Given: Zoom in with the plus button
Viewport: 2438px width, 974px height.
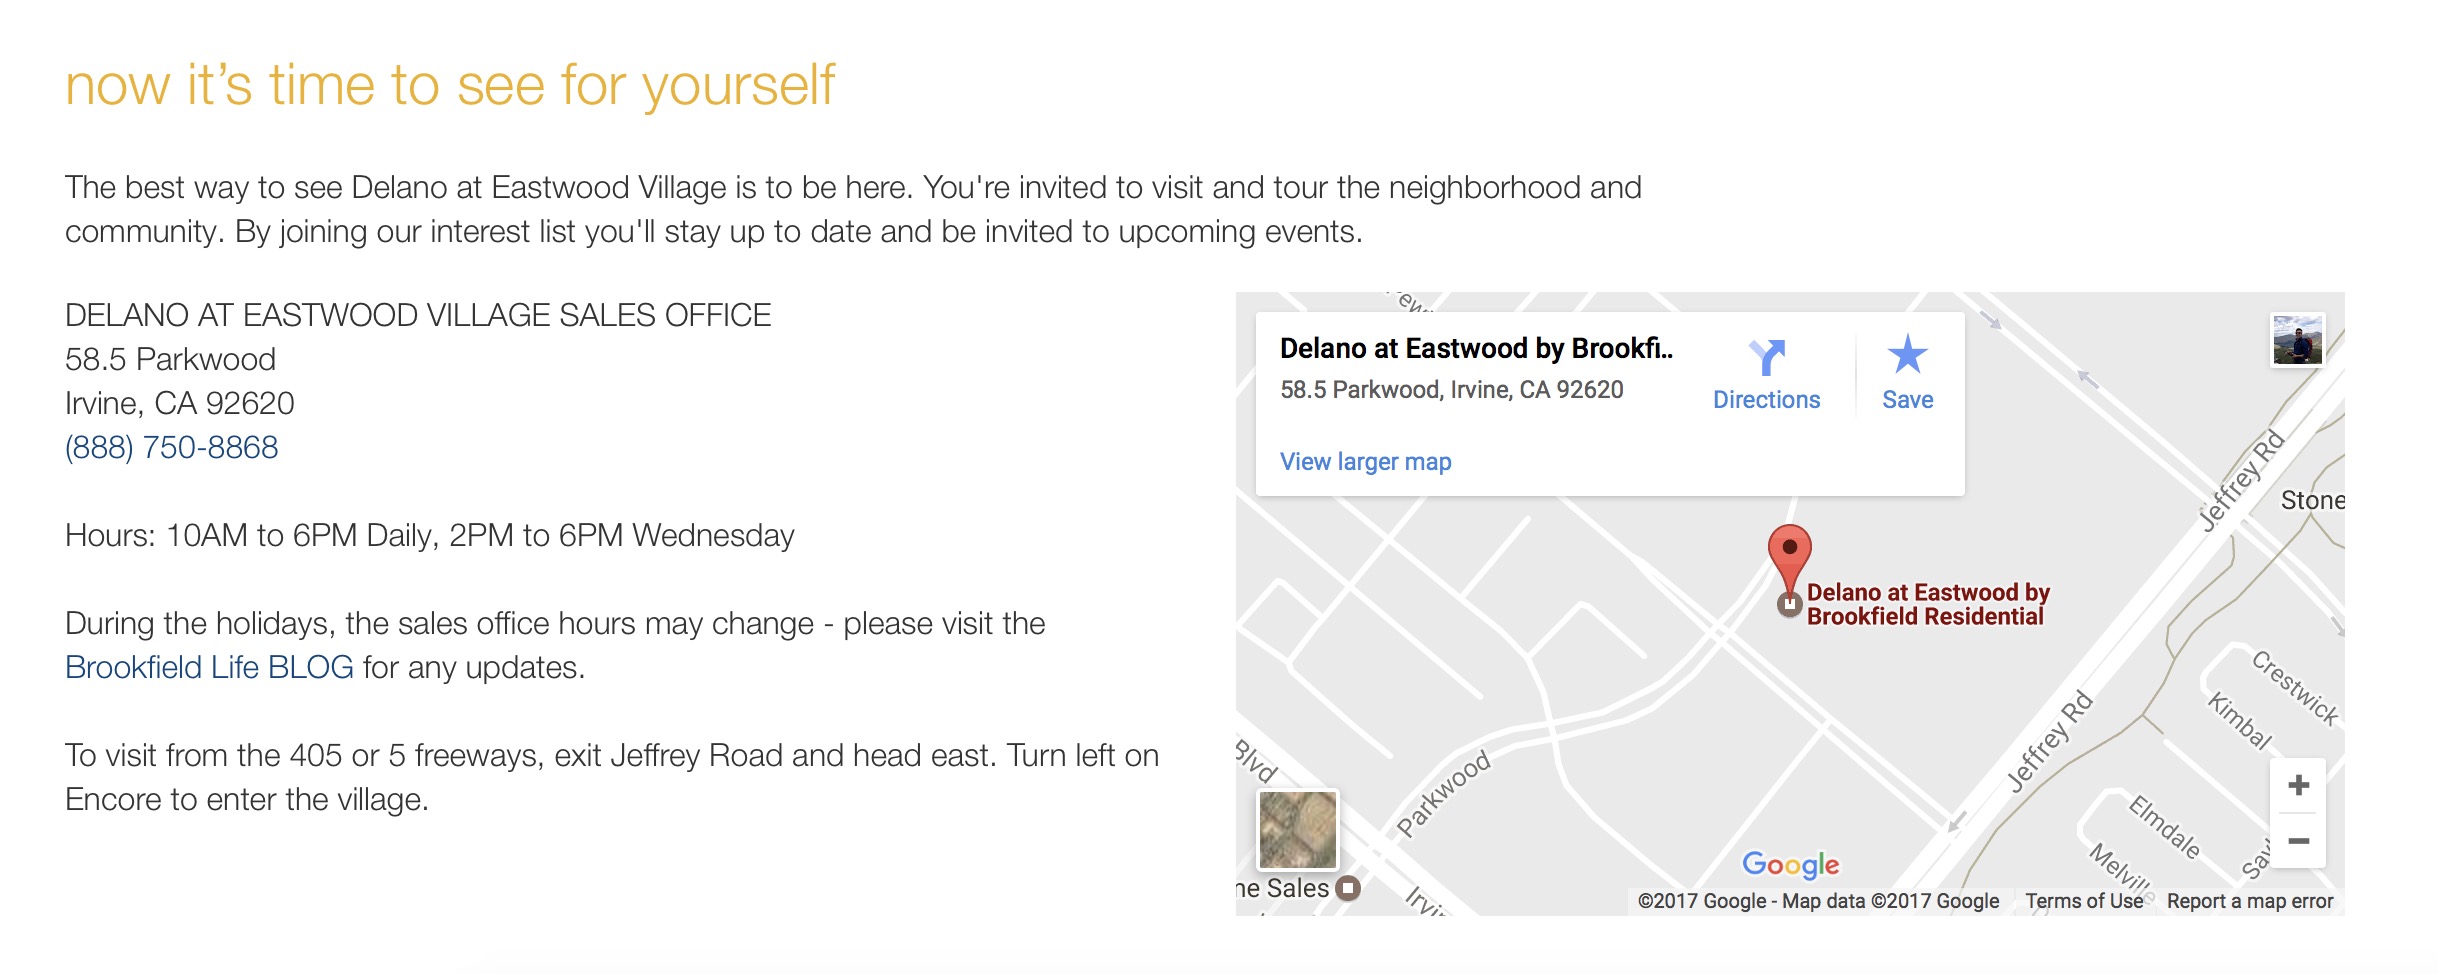Looking at the screenshot, I should tap(2298, 785).
